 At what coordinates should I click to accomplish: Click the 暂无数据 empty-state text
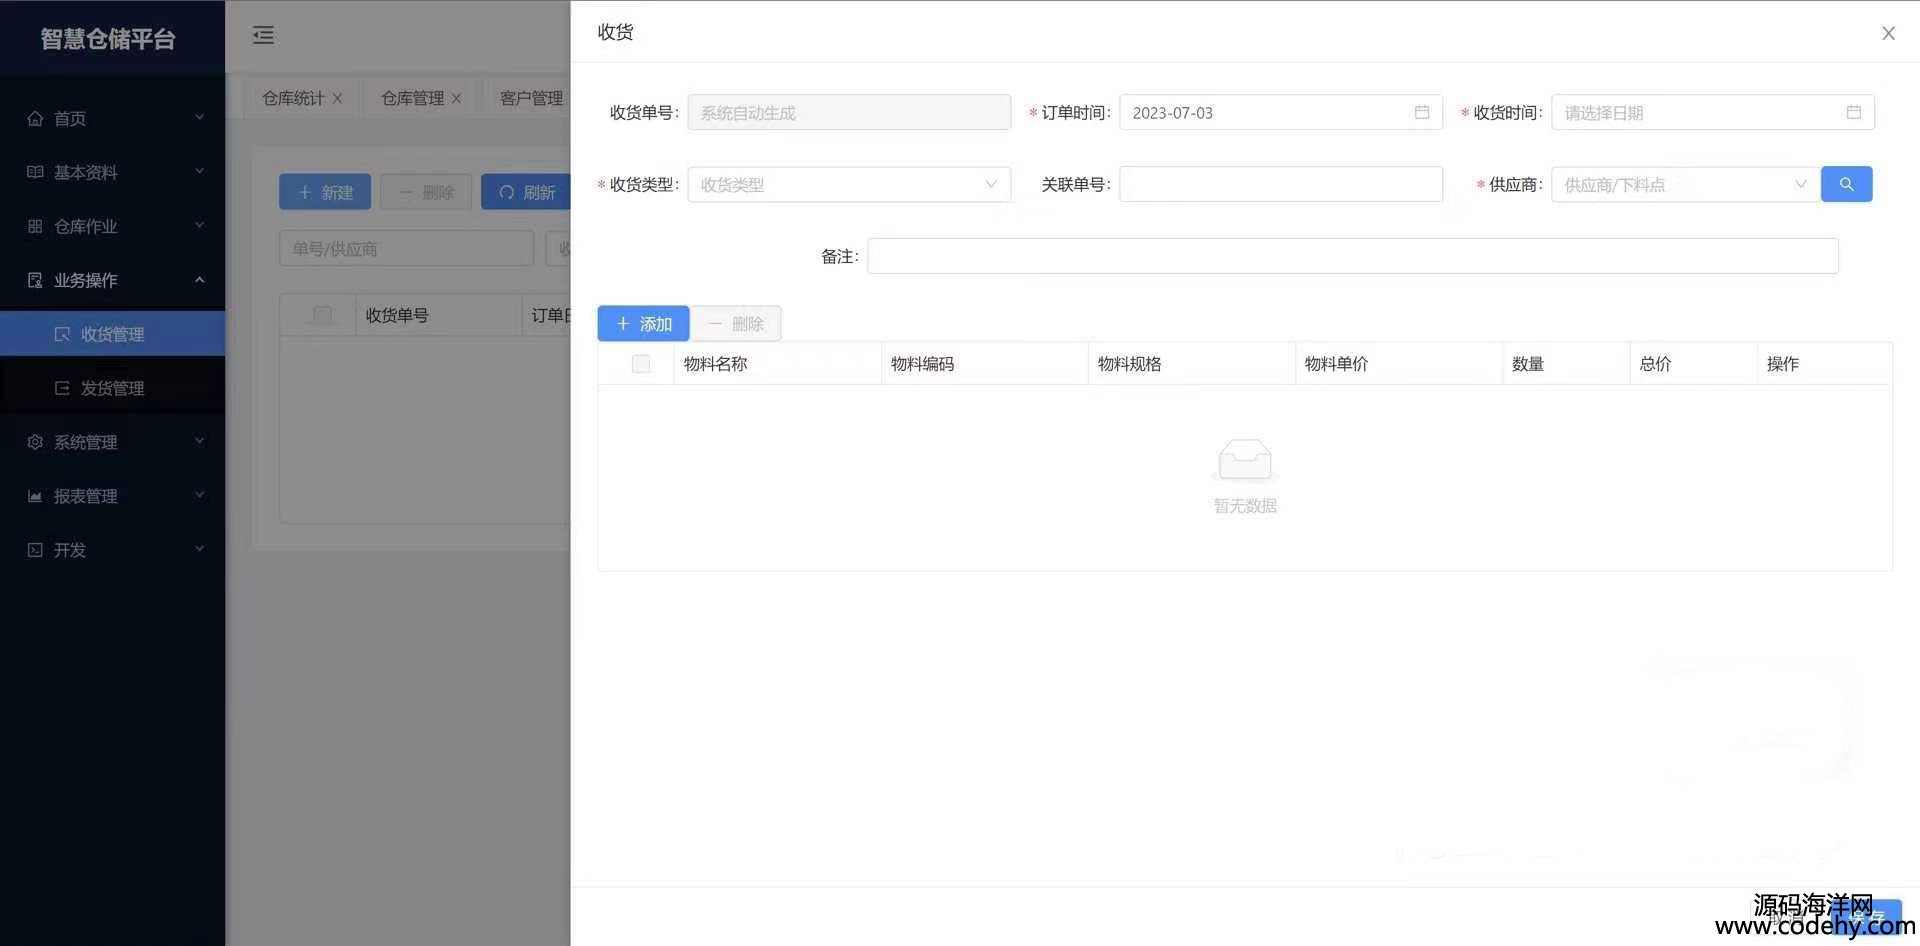1245,506
